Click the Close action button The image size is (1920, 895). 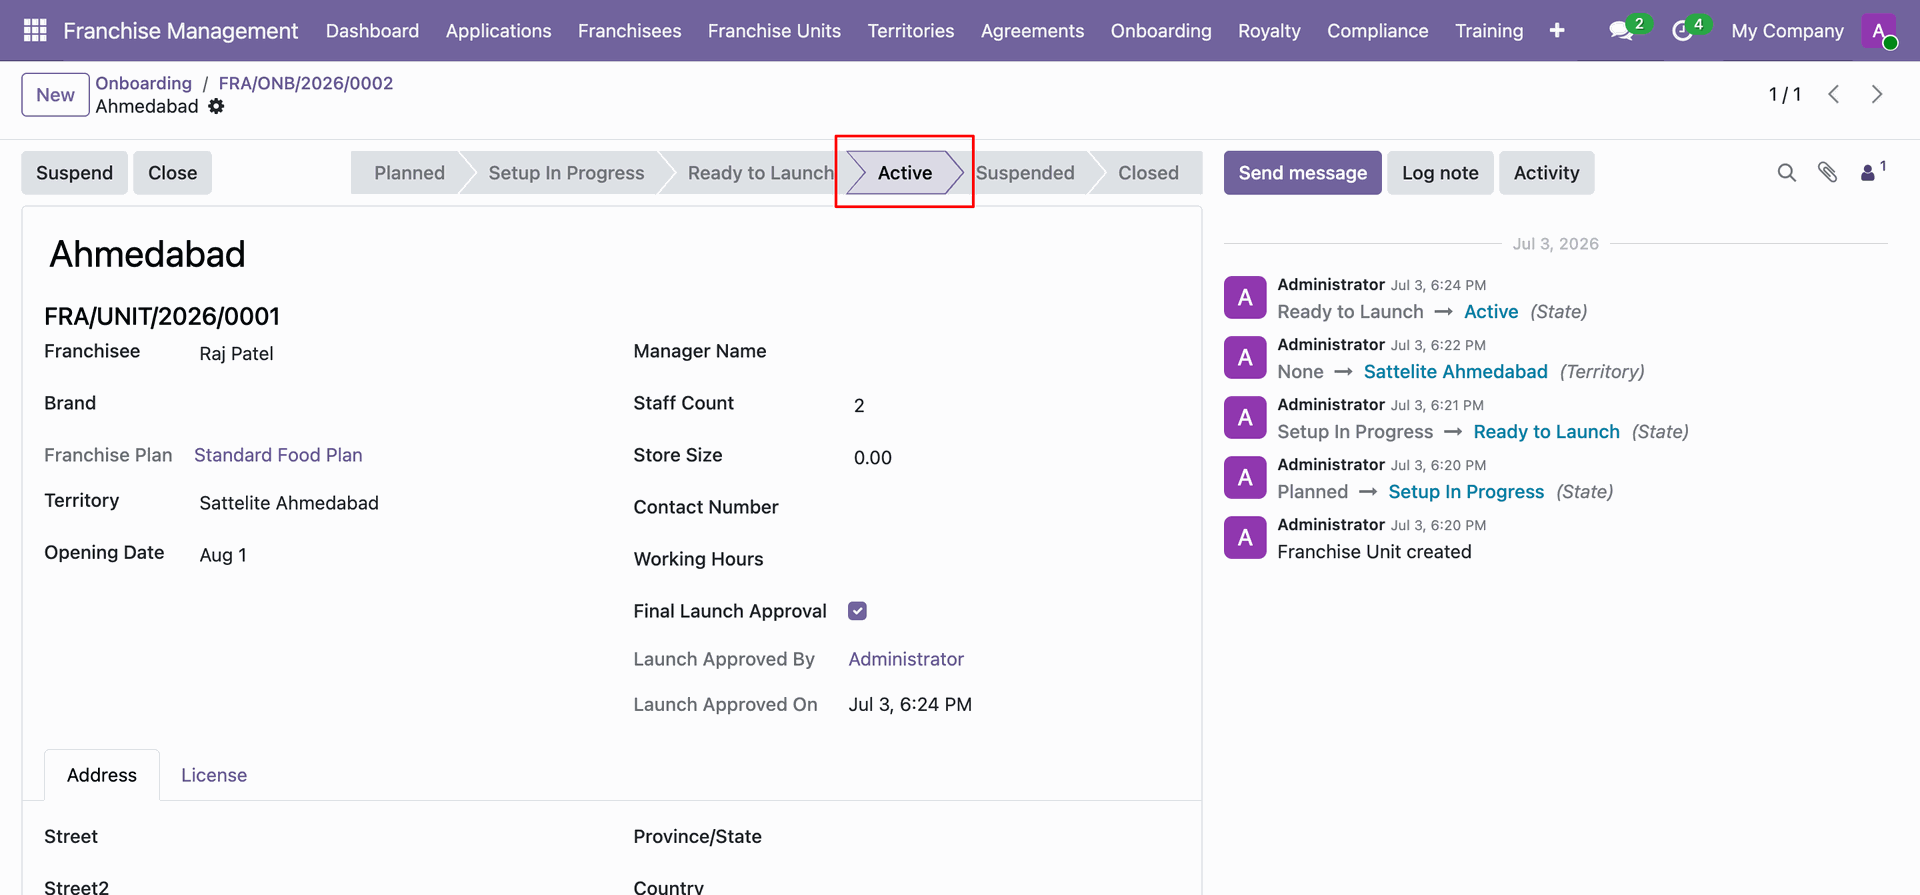[x=172, y=173]
